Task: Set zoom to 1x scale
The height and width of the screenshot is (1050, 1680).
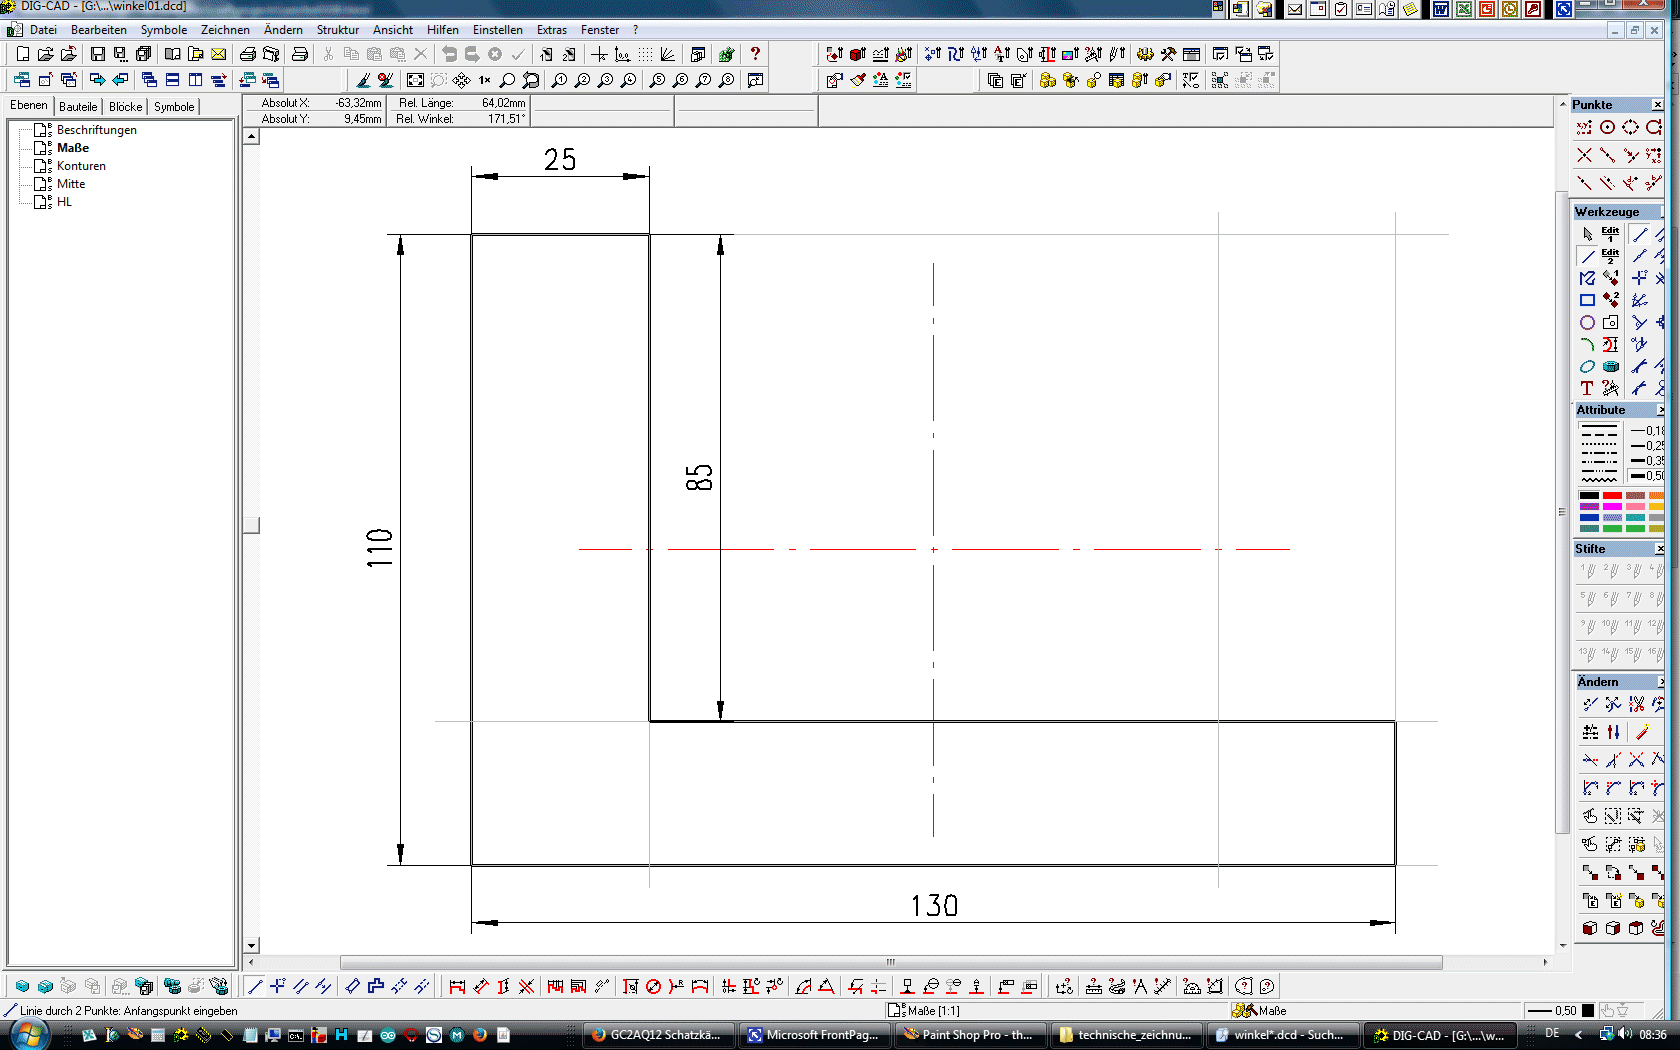Action: (484, 80)
